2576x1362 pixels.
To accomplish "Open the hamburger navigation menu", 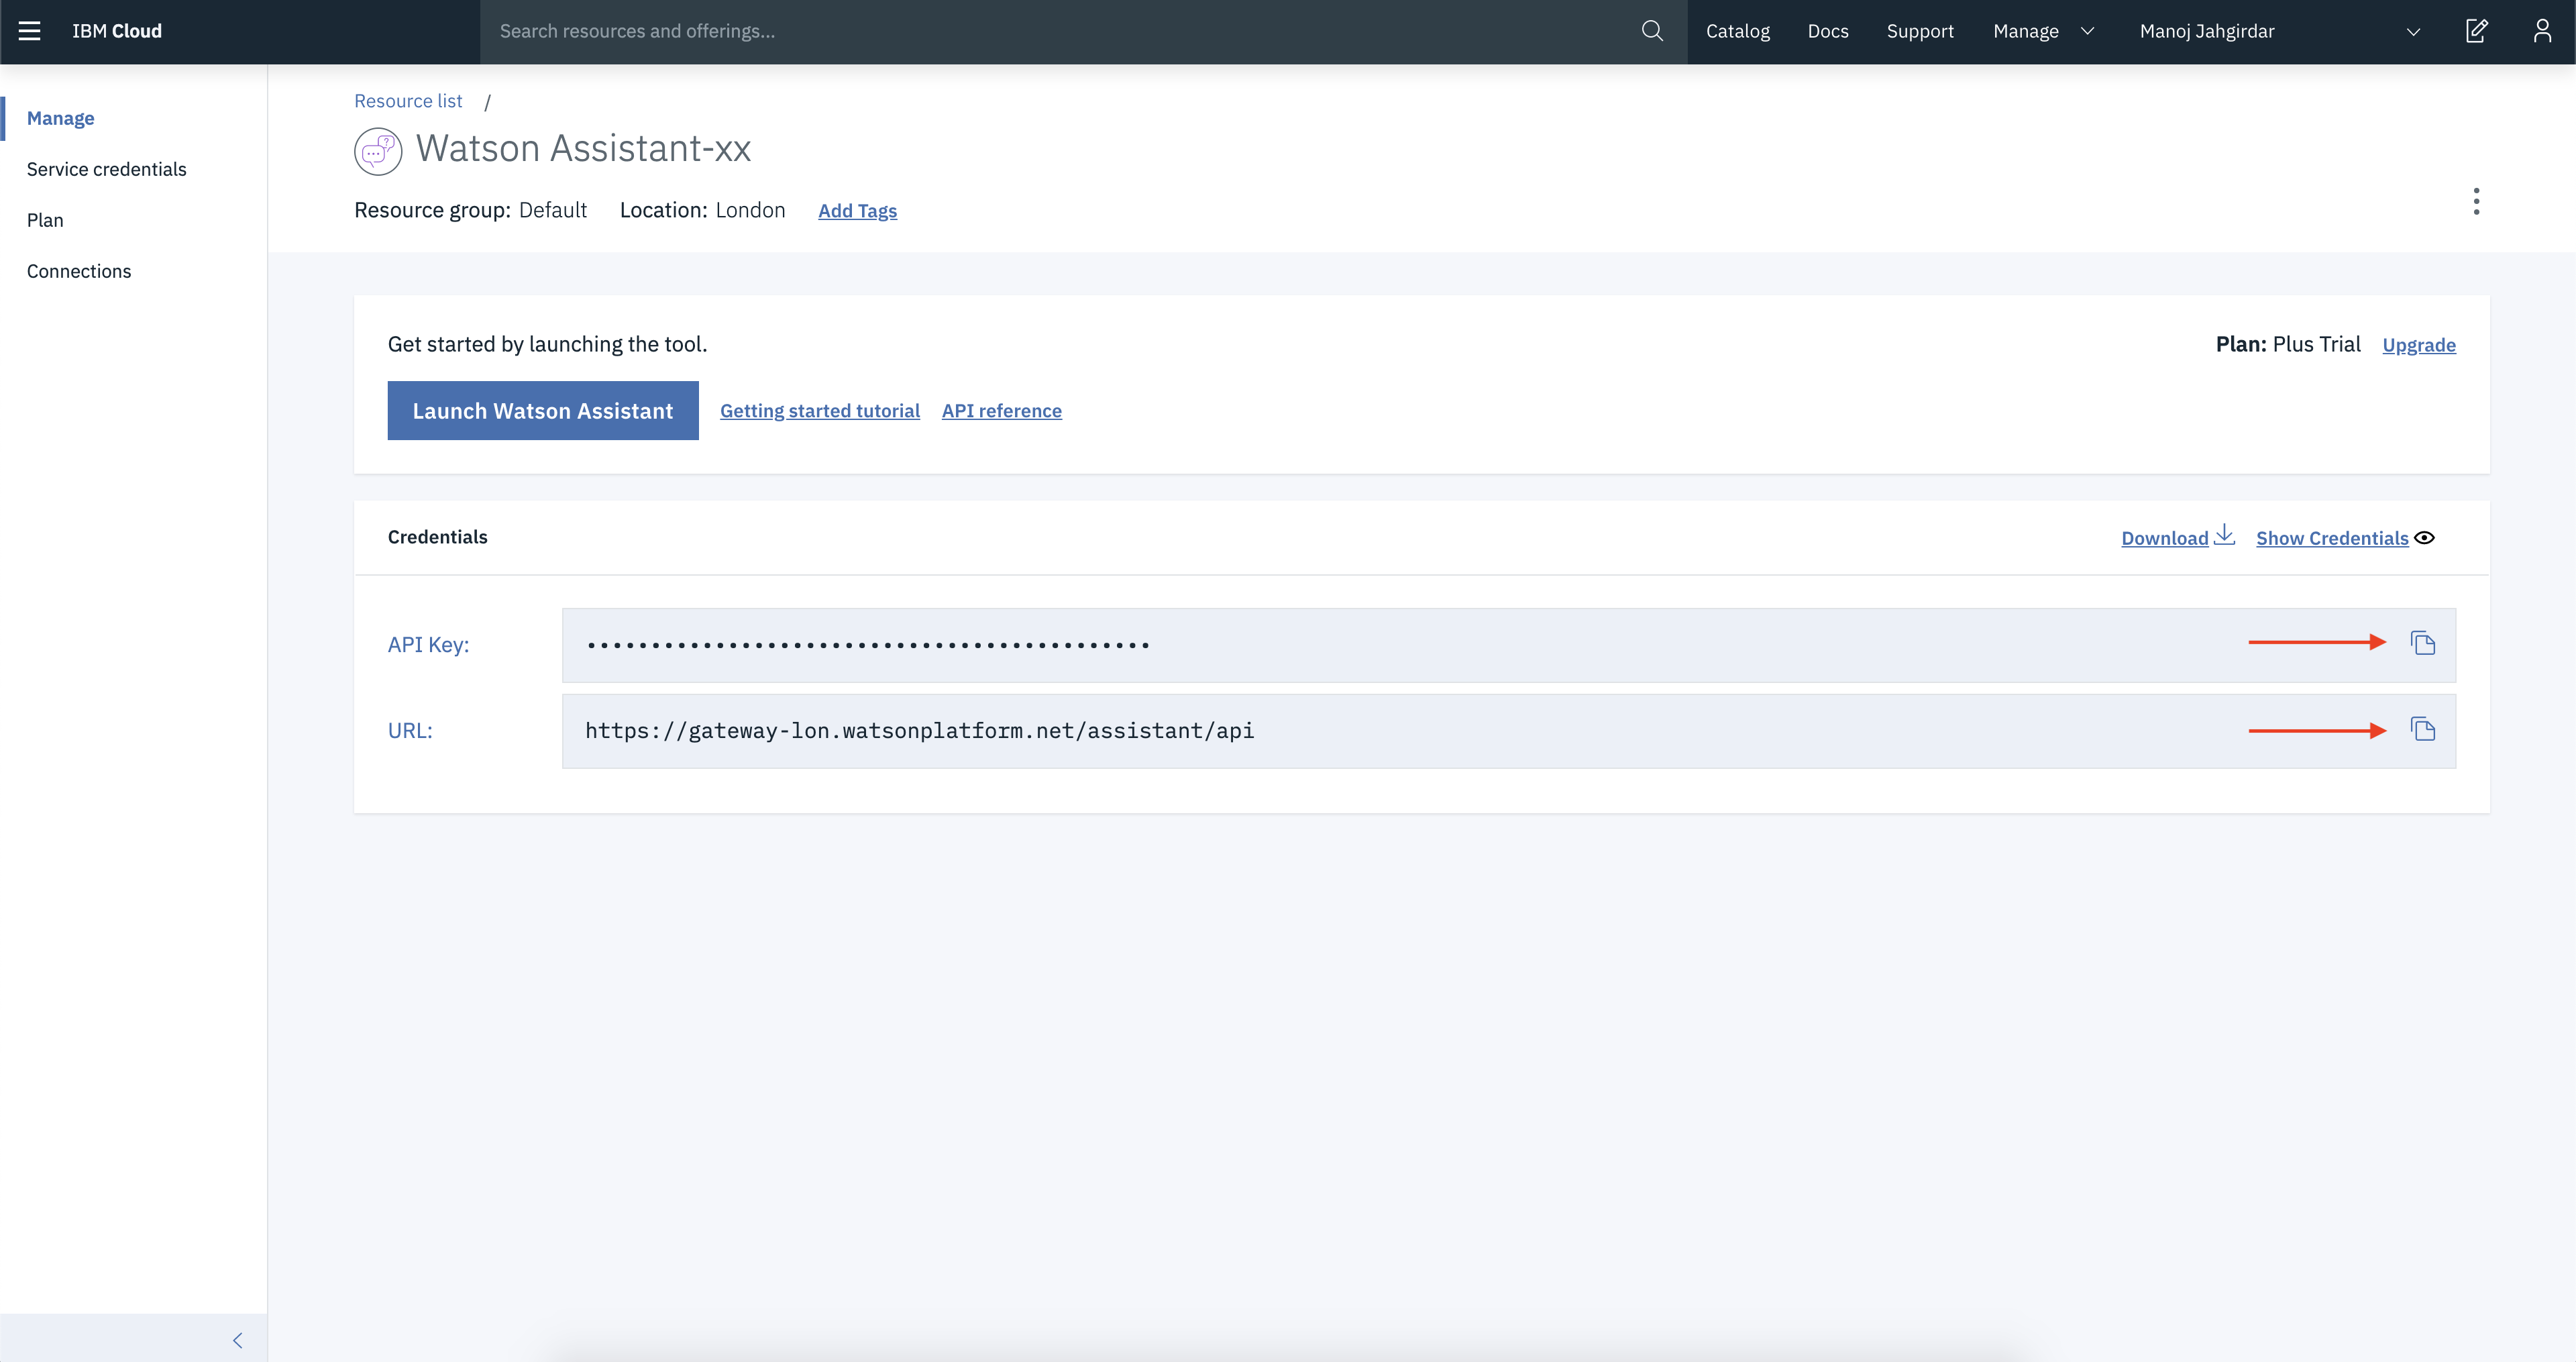I will click(x=30, y=31).
